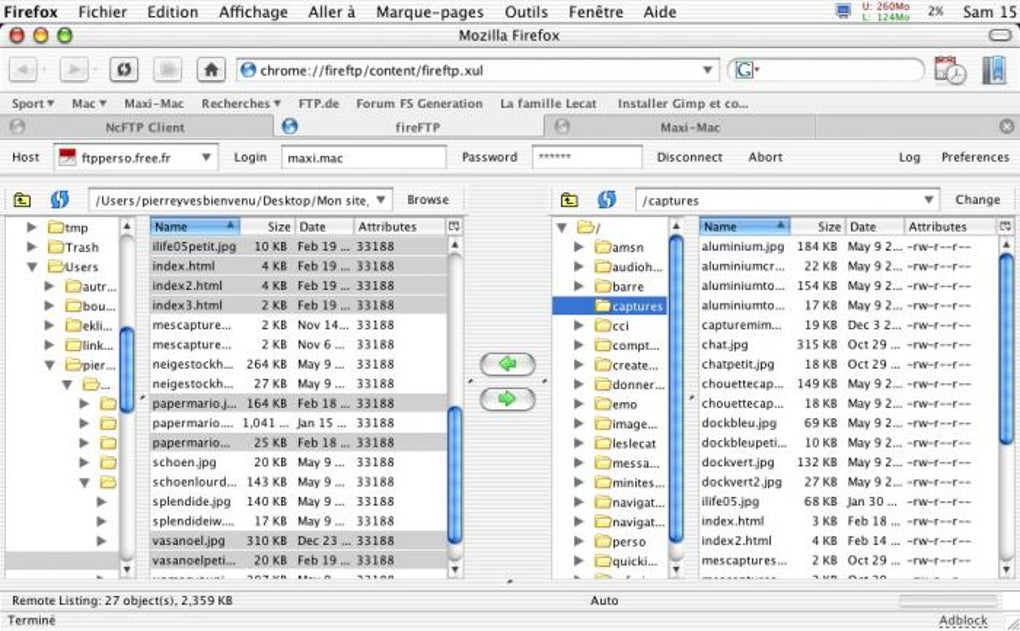This screenshot has height=631, width=1020.
Task: Open the Log view
Action: pyautogui.click(x=909, y=157)
